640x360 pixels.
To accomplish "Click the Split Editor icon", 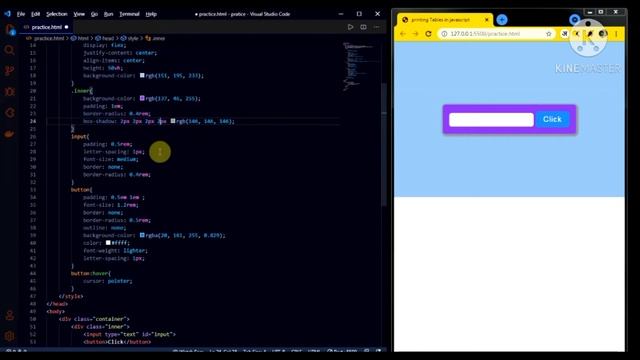I will coord(363,27).
